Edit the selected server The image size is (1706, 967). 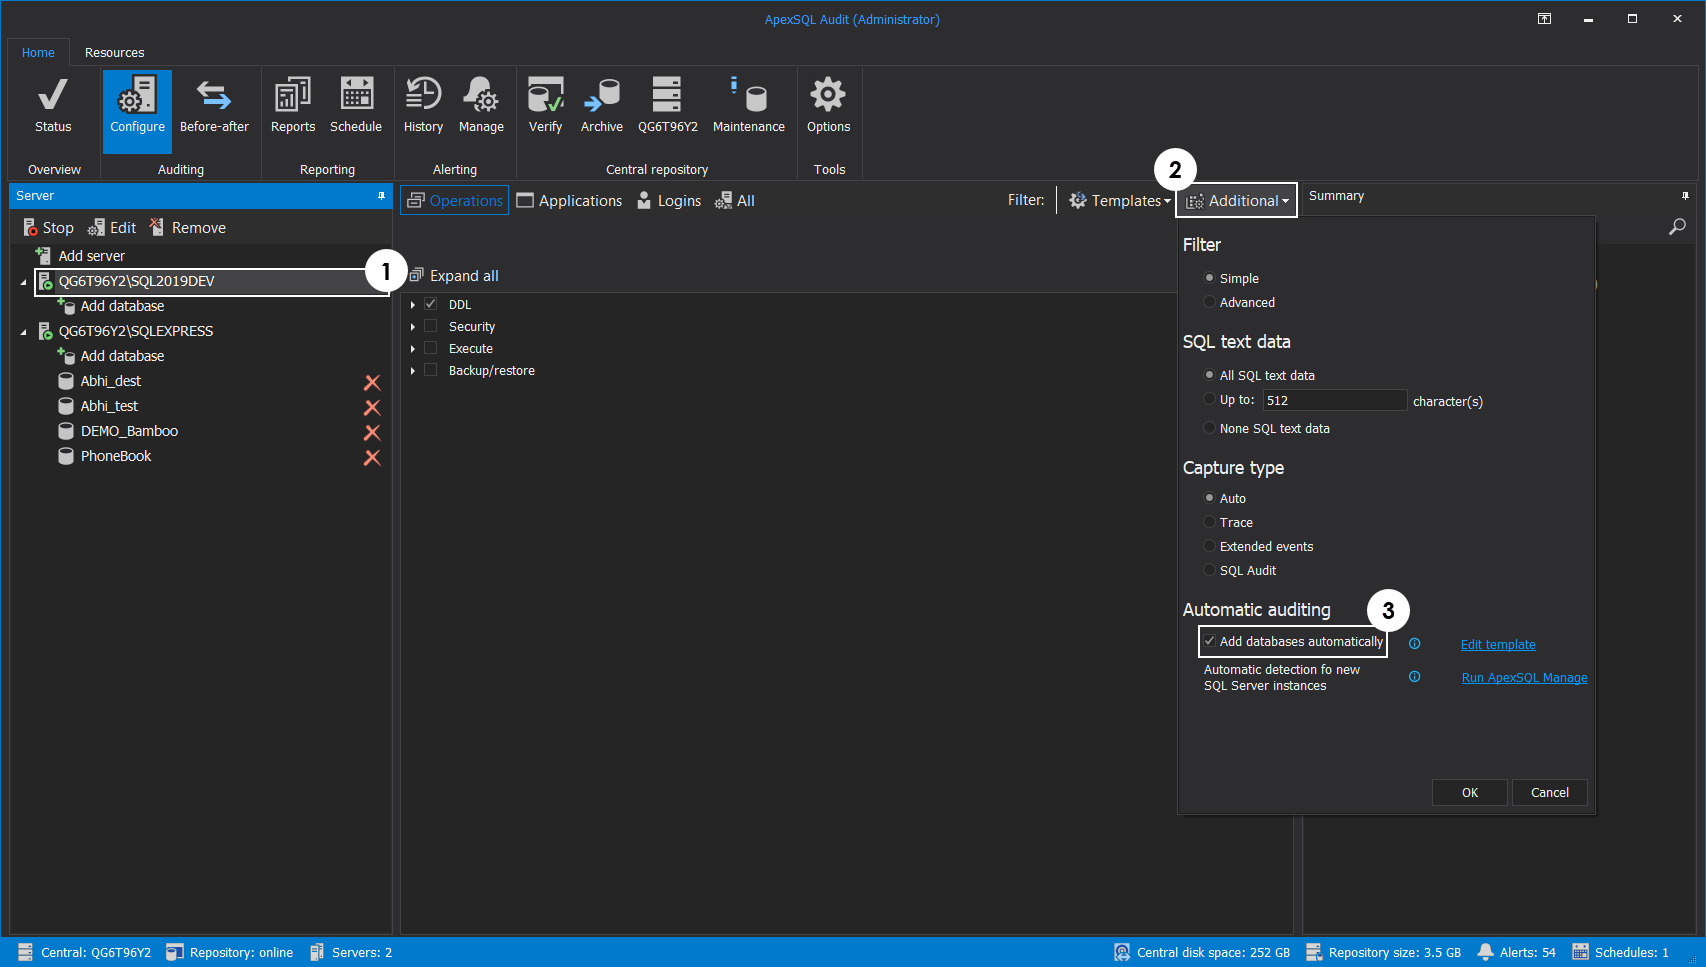tap(112, 228)
